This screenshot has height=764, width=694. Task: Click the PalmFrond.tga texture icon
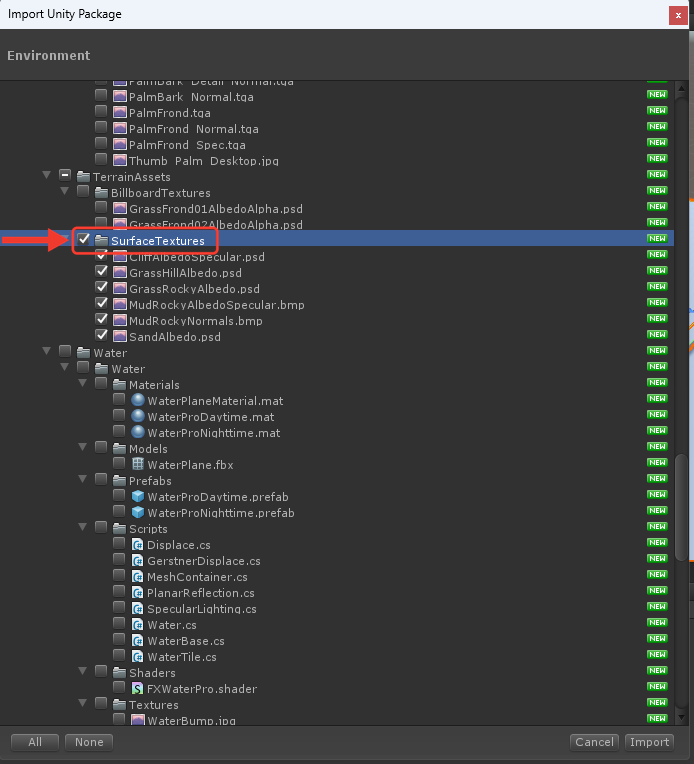pyautogui.click(x=120, y=113)
